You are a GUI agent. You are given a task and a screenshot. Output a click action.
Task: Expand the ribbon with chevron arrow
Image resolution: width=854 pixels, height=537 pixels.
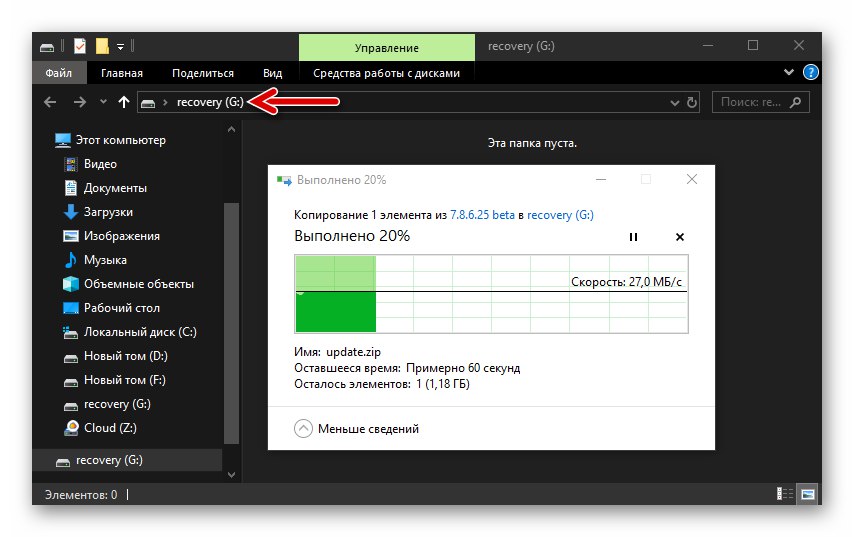tap(788, 72)
